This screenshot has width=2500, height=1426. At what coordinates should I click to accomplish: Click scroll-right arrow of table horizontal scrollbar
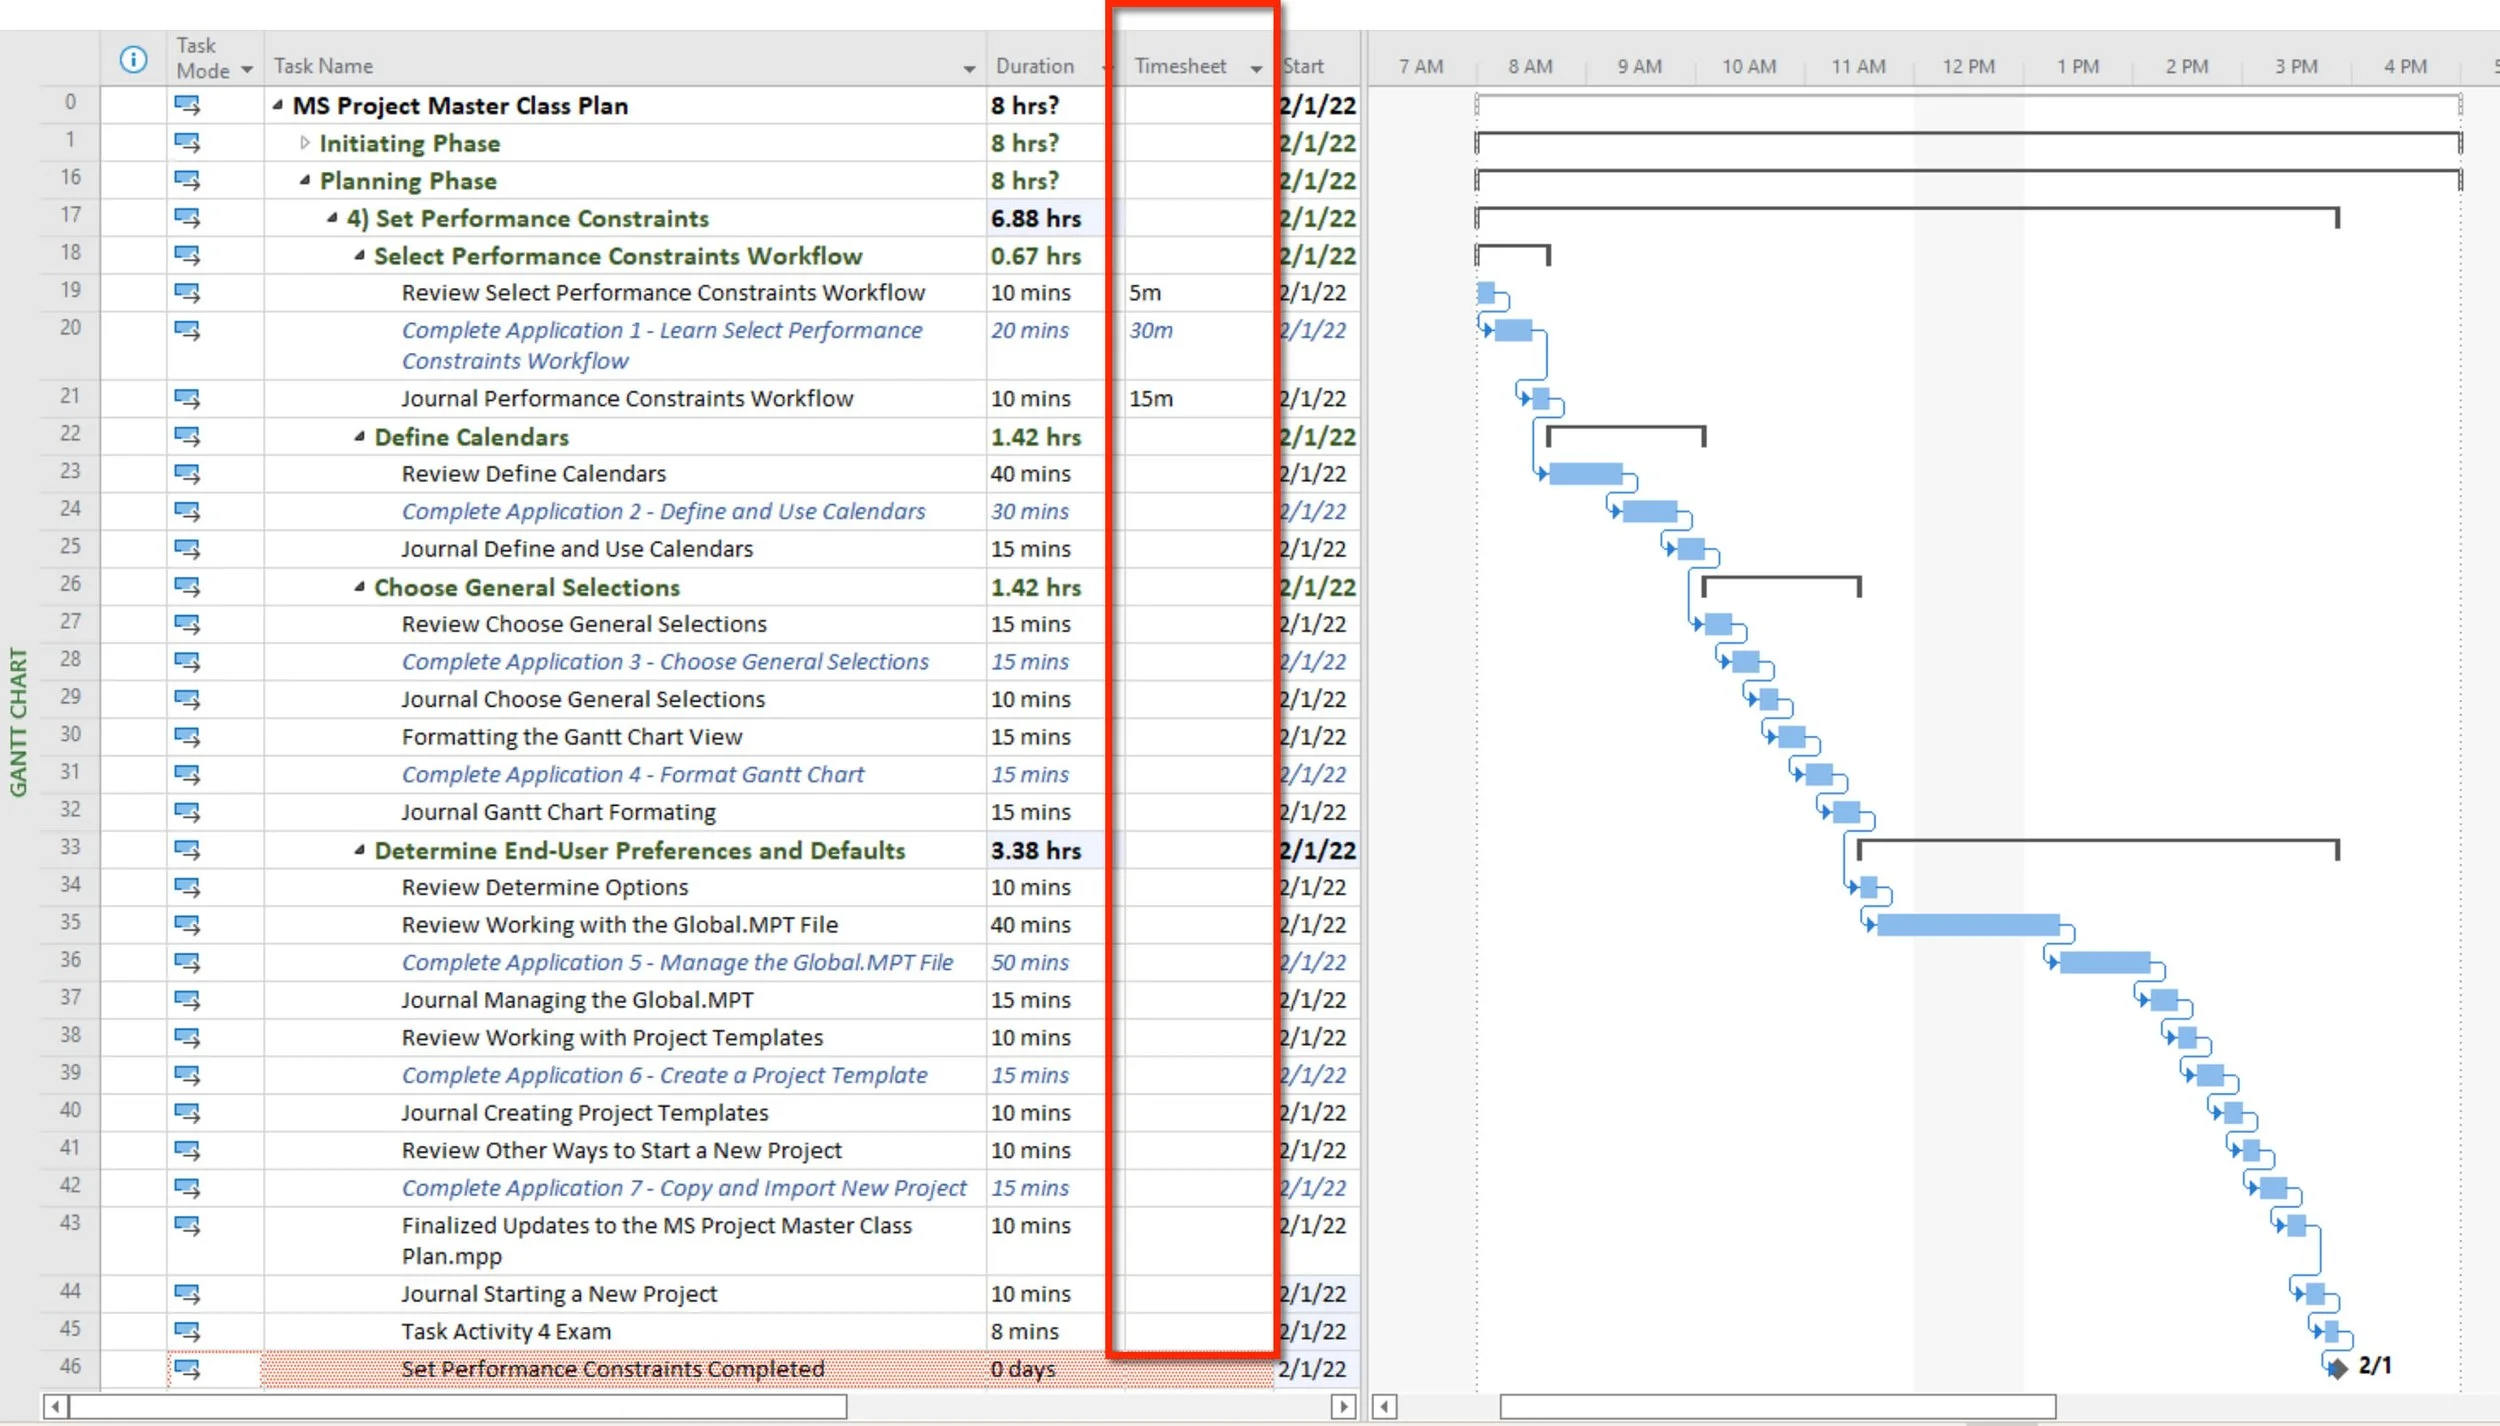coord(1343,1407)
